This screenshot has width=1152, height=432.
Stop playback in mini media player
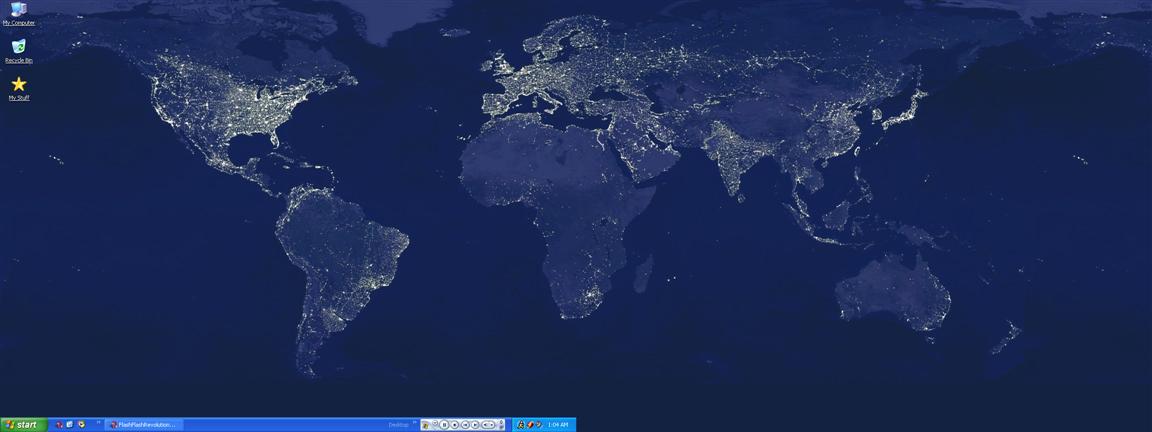tap(455, 425)
